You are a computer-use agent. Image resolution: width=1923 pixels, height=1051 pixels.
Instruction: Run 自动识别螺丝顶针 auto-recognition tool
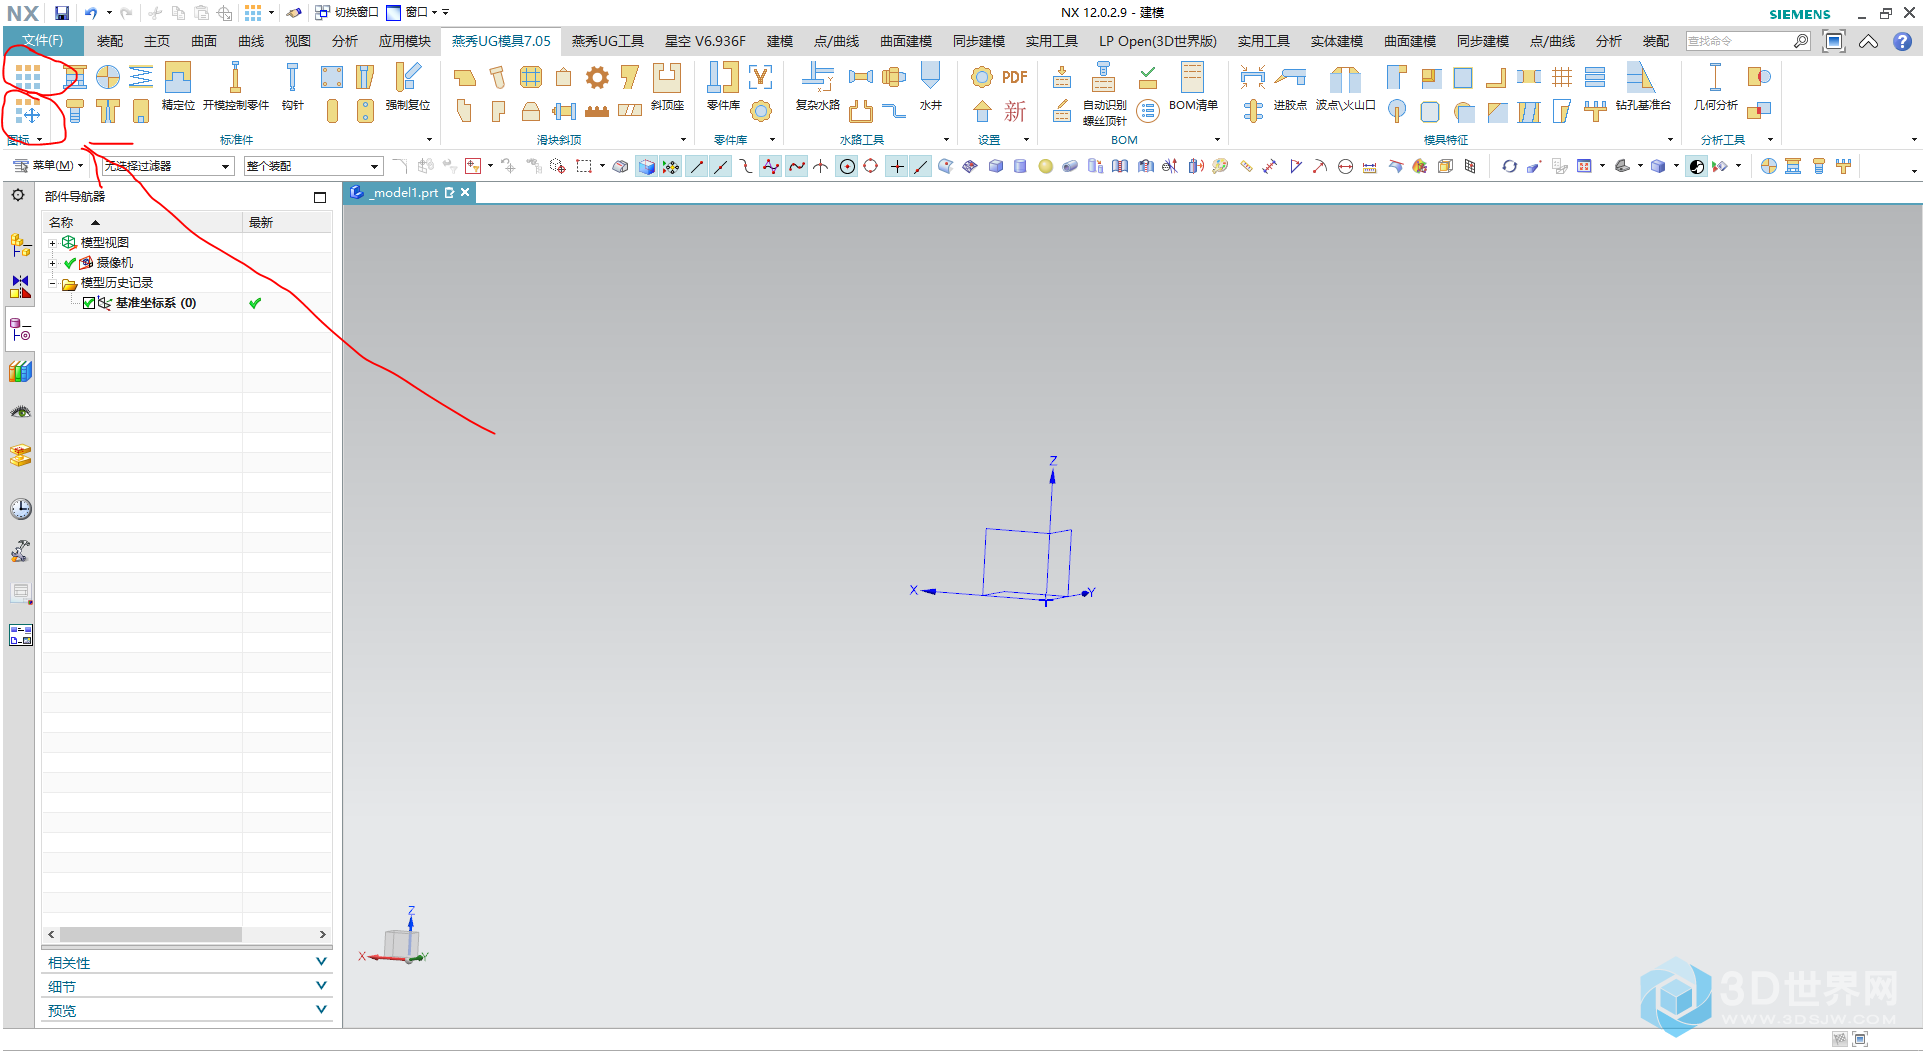point(1104,94)
